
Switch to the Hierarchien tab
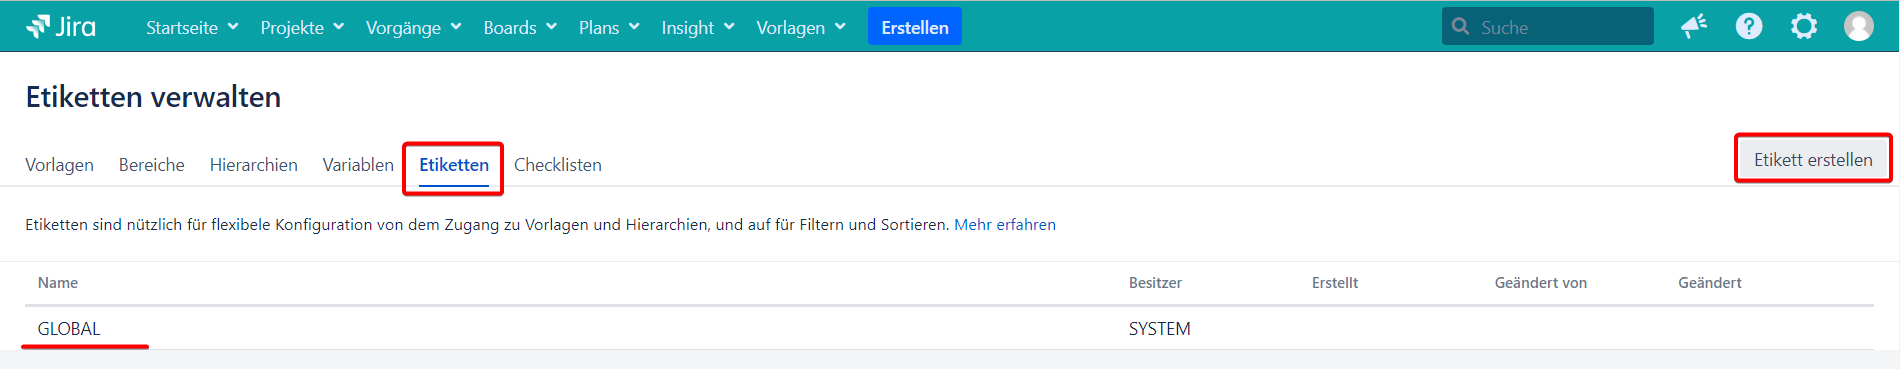click(x=254, y=165)
